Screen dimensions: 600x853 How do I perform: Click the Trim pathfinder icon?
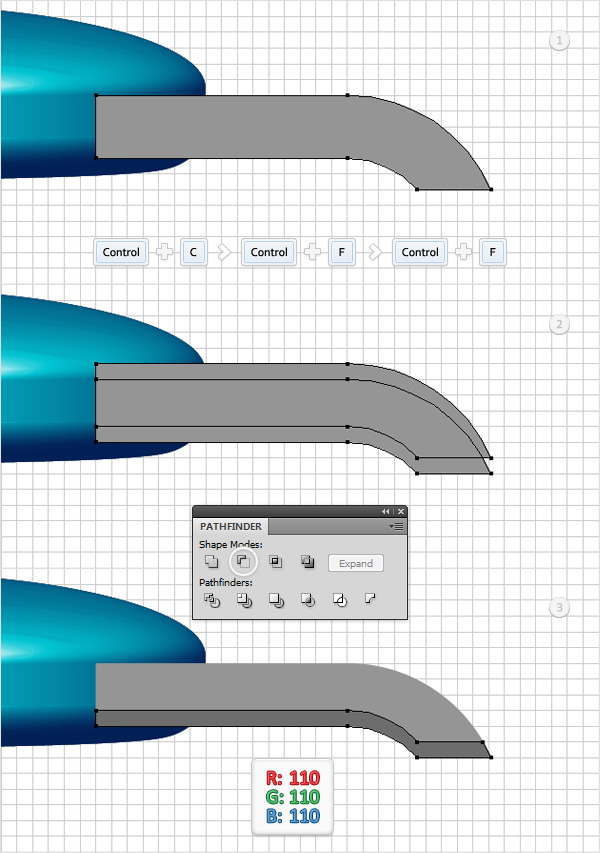[244, 600]
